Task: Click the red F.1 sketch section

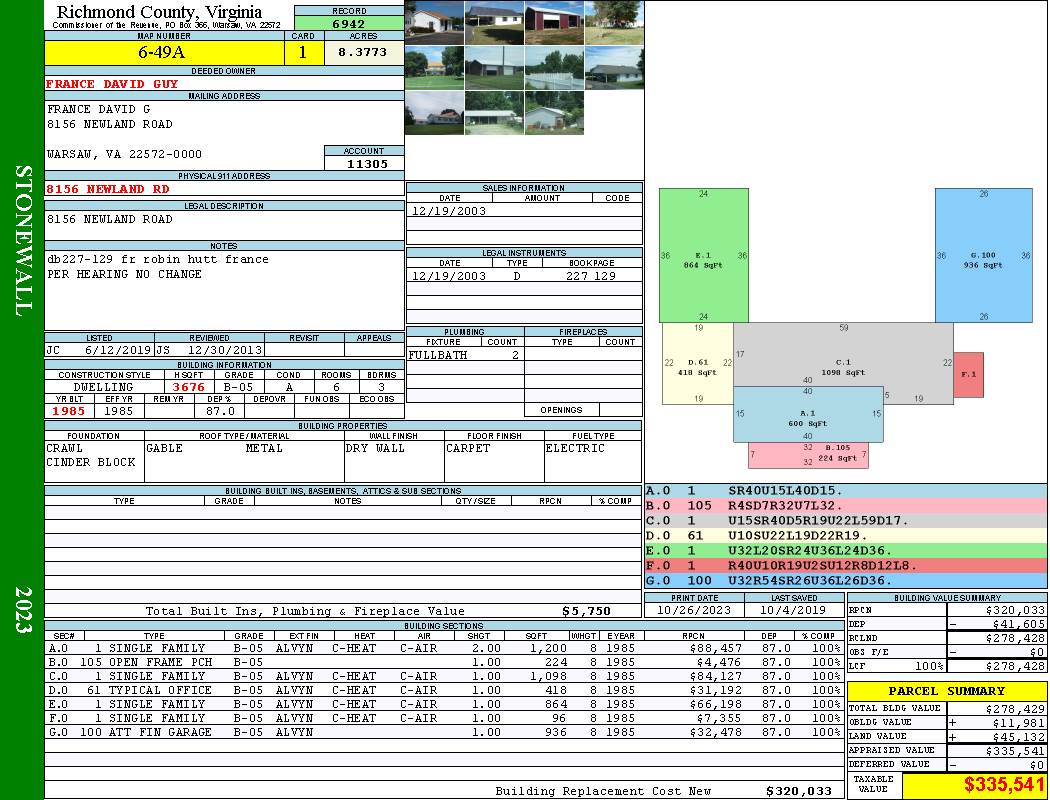Action: 968,374
